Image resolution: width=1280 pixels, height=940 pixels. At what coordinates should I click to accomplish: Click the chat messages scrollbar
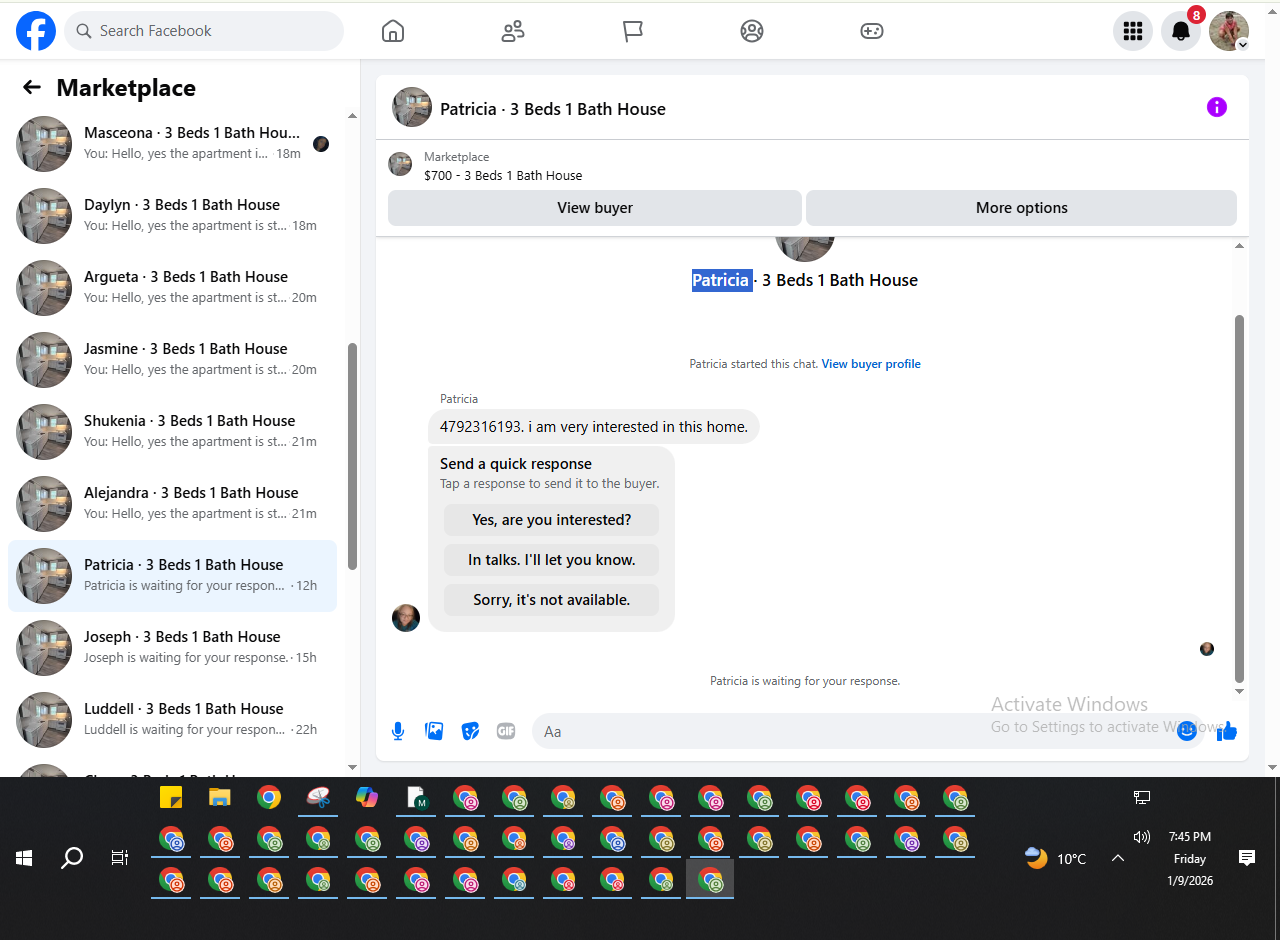tap(1240, 498)
